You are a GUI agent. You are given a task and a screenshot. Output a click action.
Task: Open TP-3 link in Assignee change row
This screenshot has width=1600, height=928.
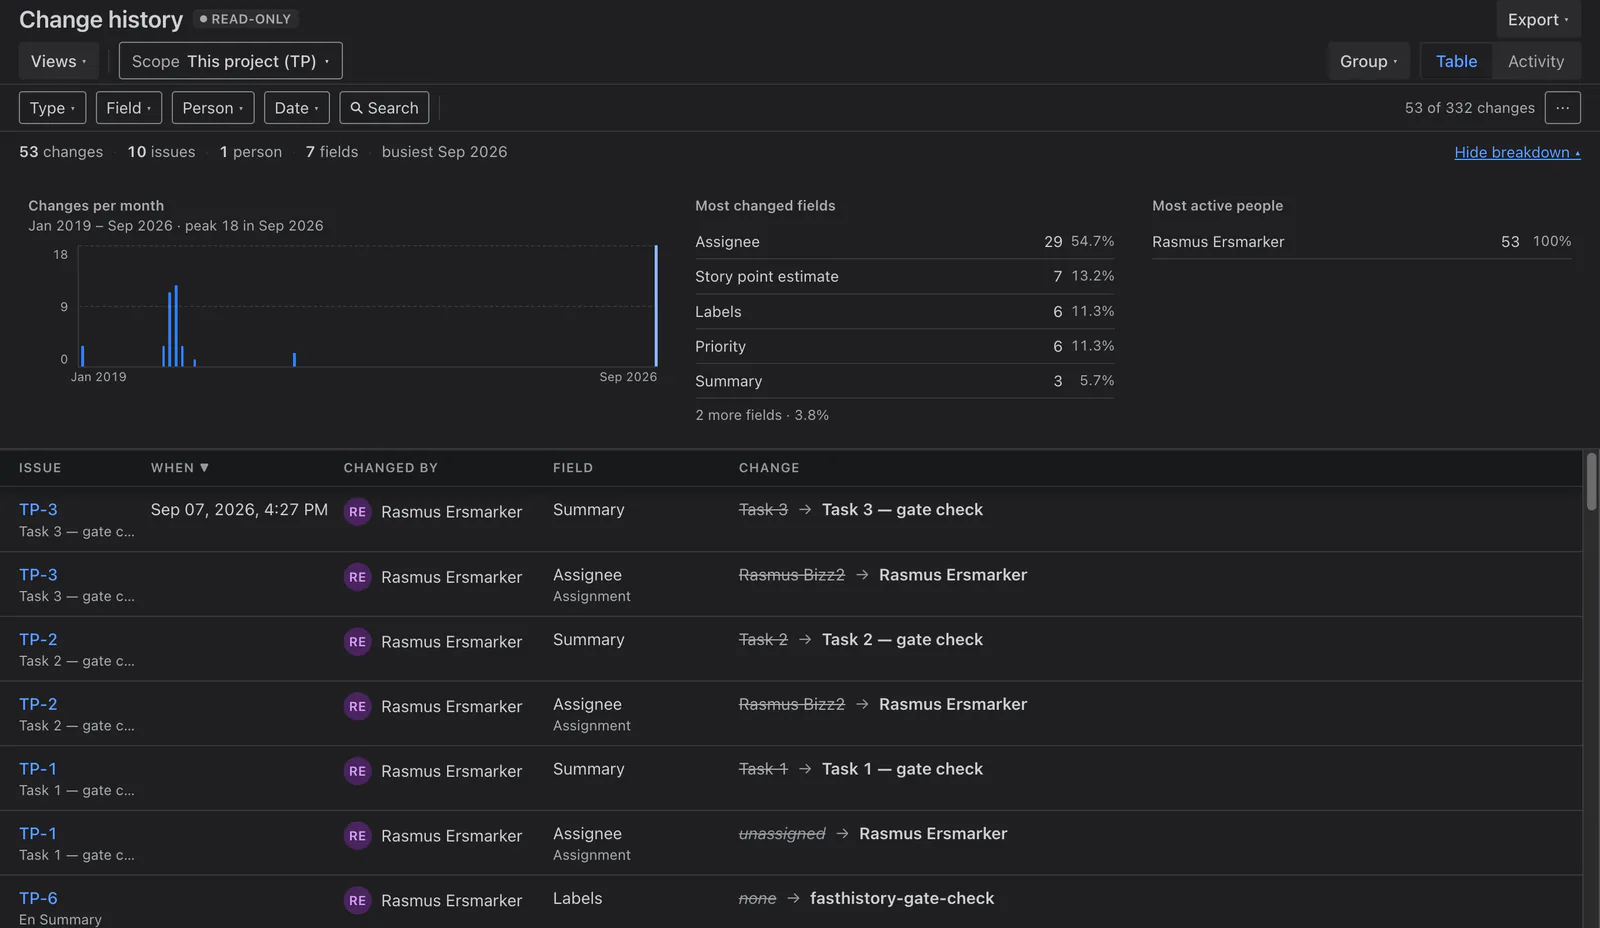pyautogui.click(x=38, y=575)
